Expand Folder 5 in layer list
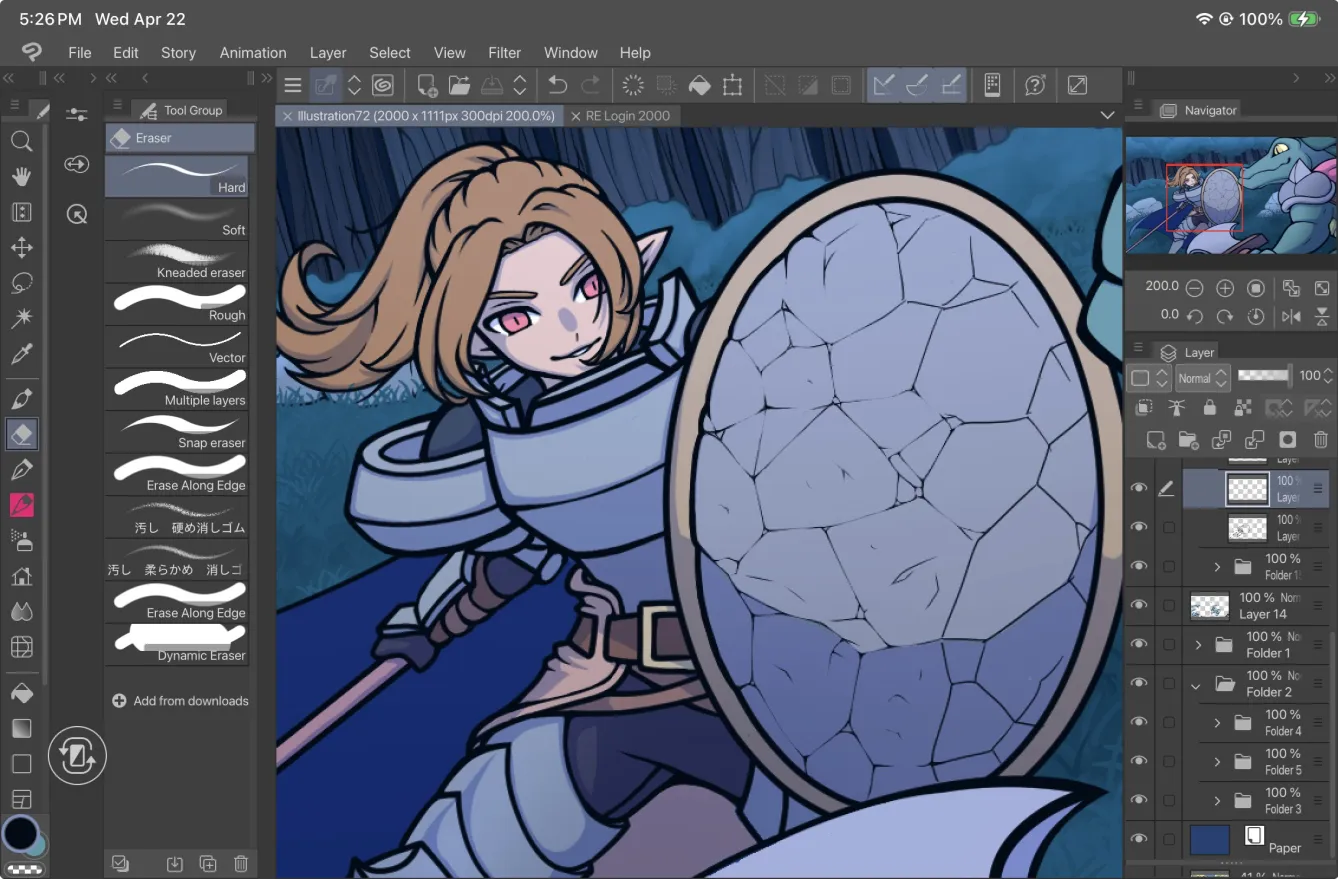Screen dimensions: 1338x879 click(x=1217, y=762)
